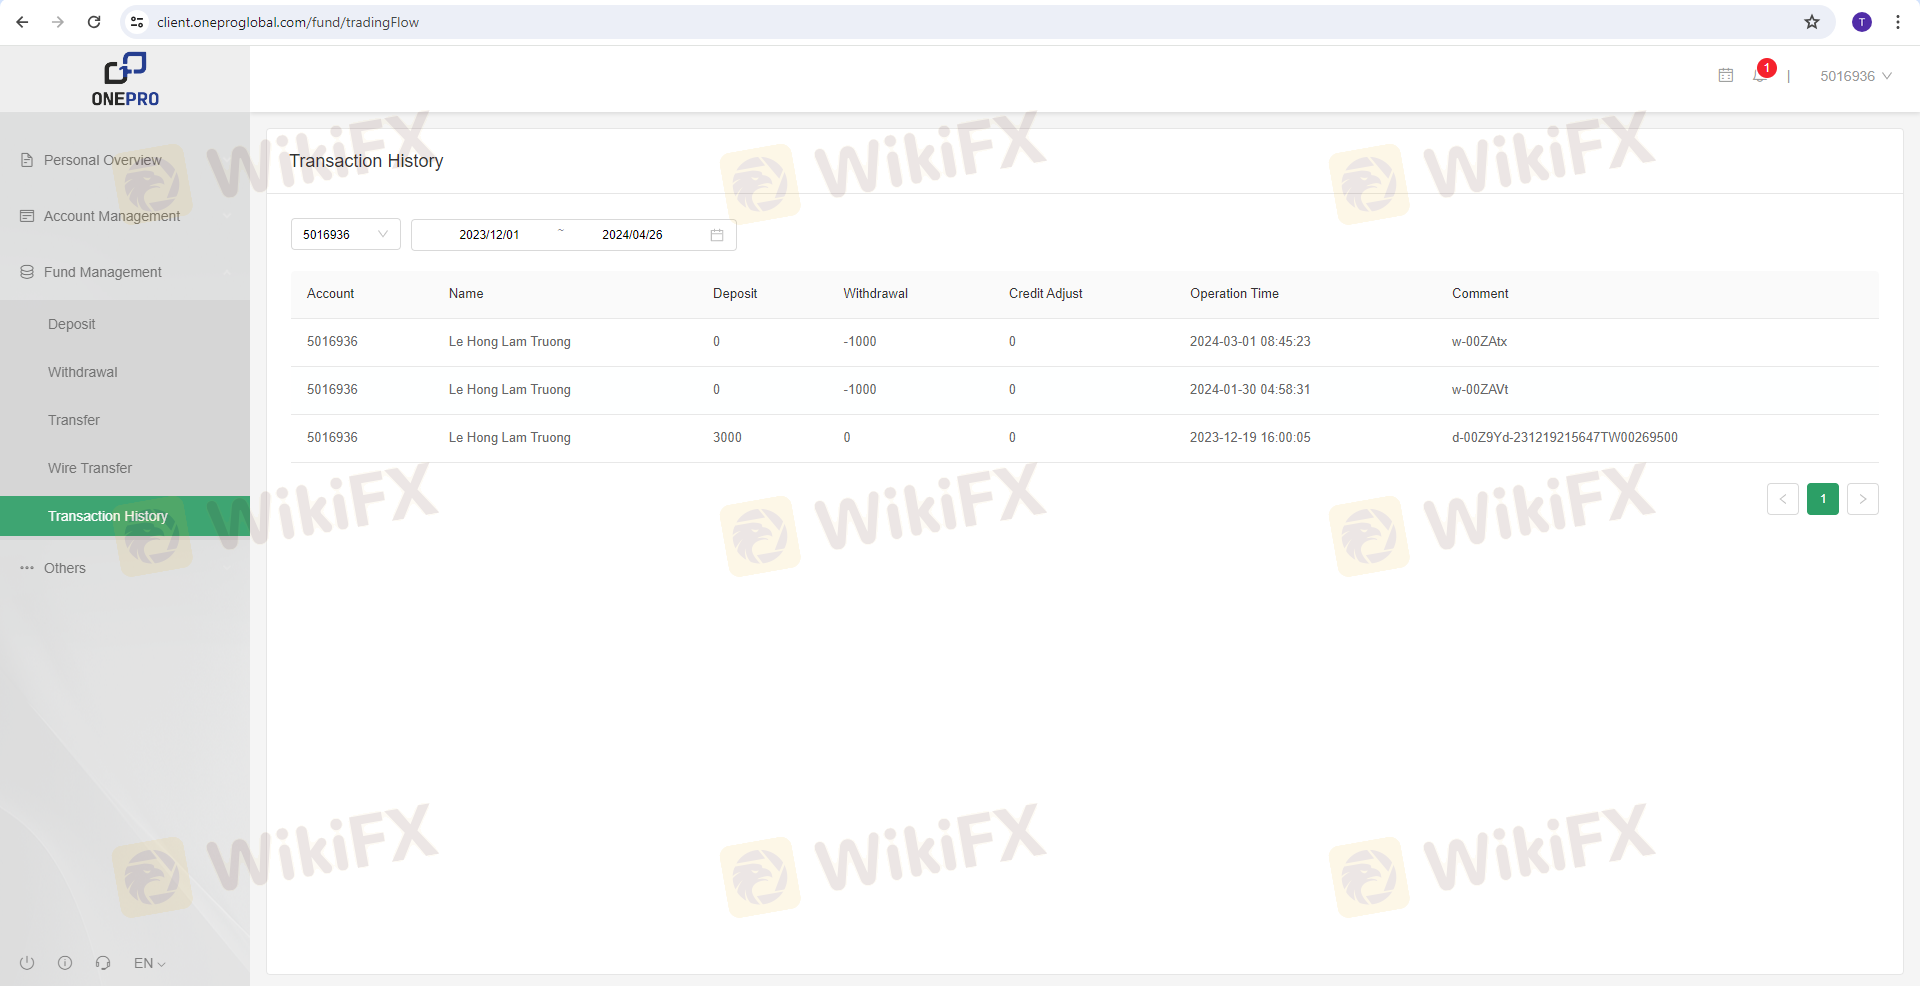Click the start date 2023/12/01 field
The image size is (1920, 986).
pyautogui.click(x=489, y=235)
